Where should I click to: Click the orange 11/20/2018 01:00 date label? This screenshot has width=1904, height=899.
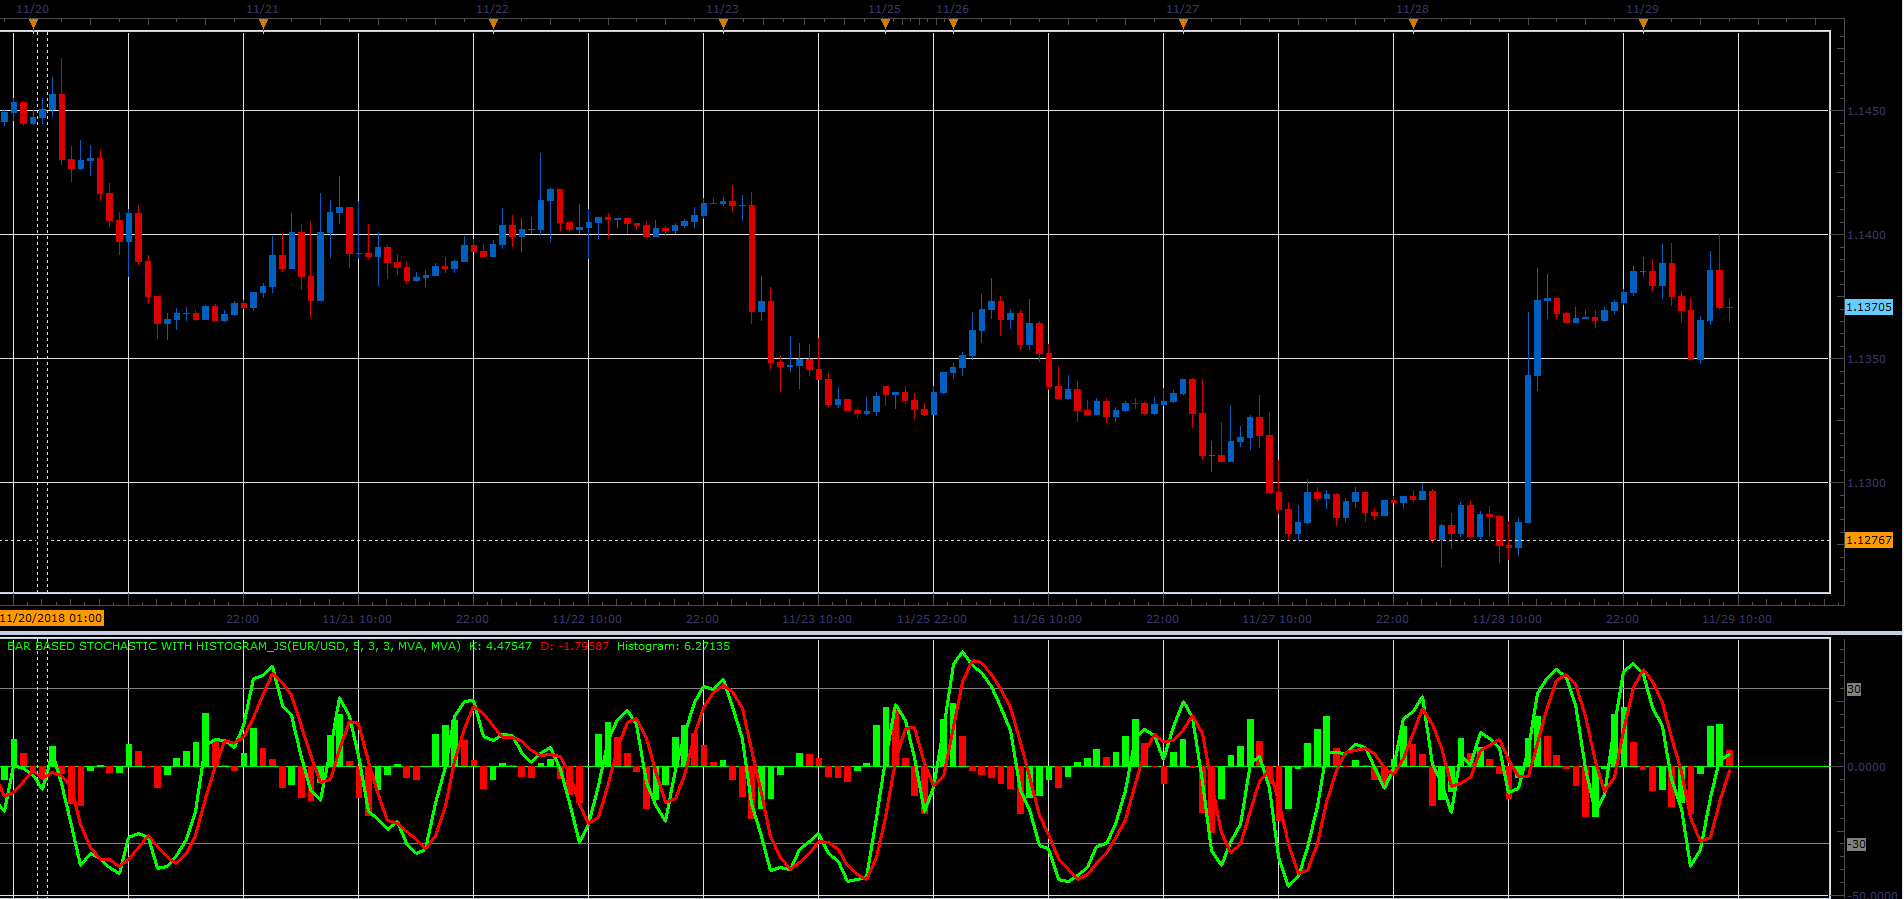click(52, 618)
